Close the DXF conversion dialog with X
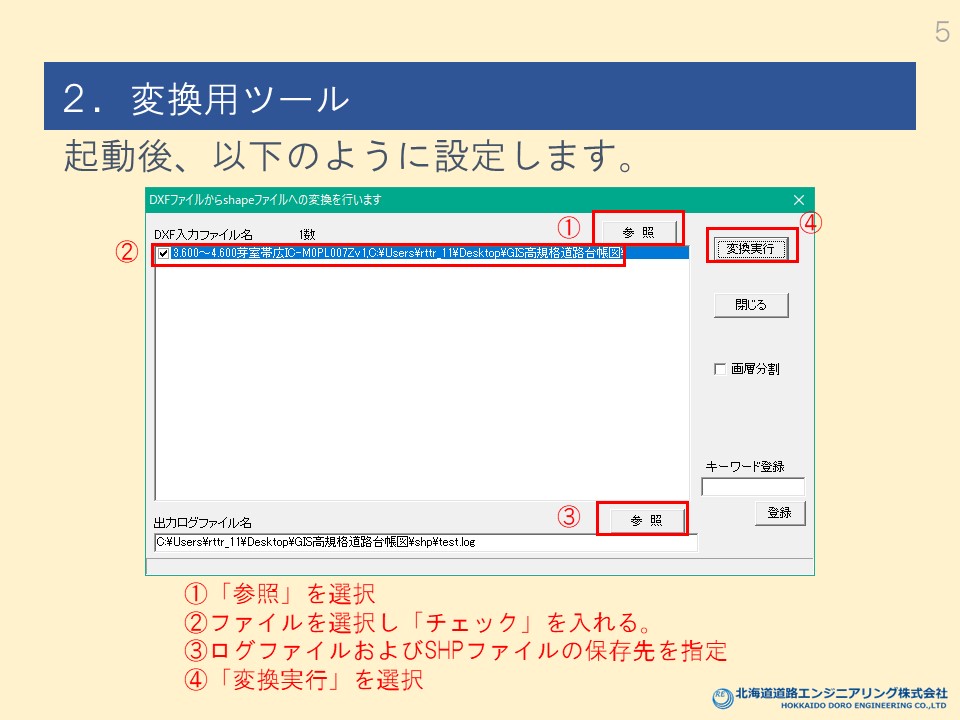 798,200
